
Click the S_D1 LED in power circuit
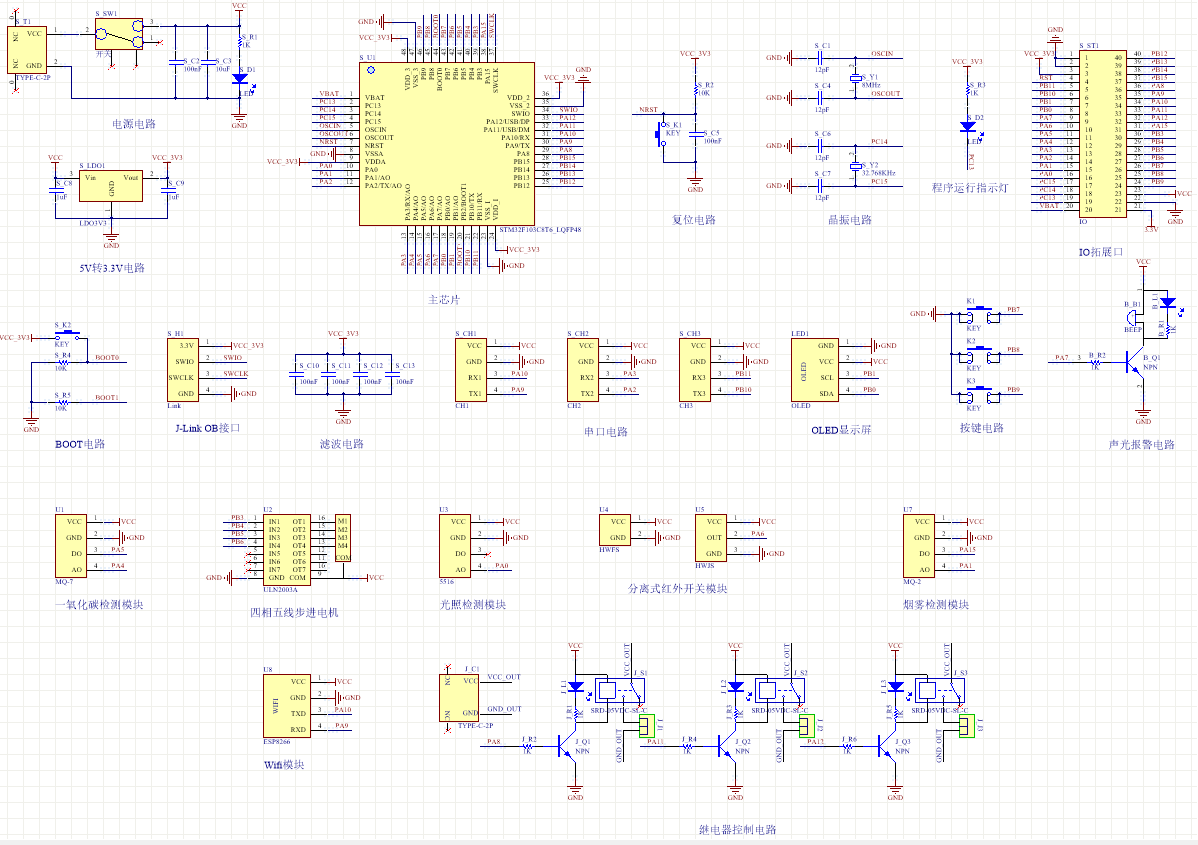tap(240, 79)
